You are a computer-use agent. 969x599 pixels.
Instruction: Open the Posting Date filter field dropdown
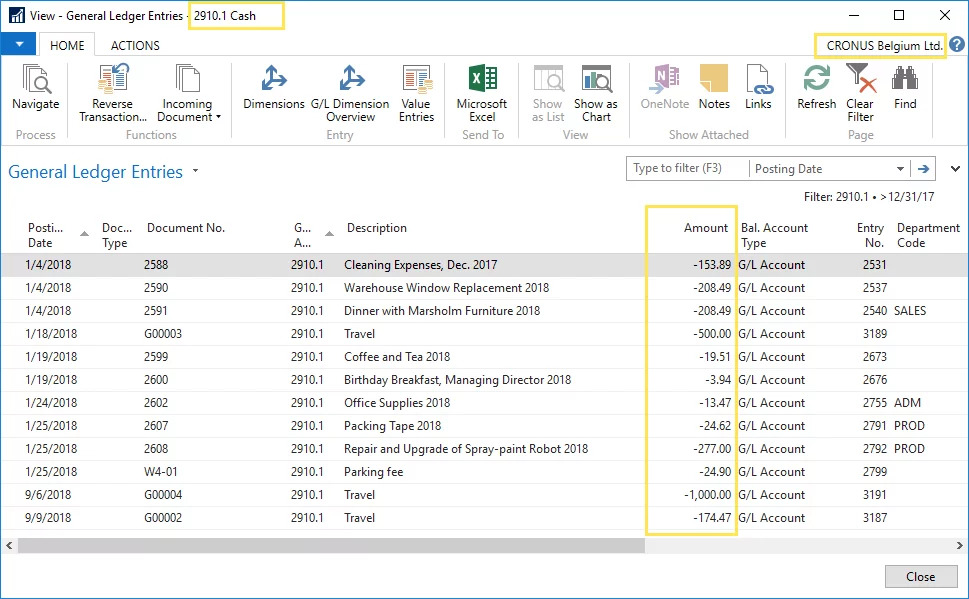900,169
